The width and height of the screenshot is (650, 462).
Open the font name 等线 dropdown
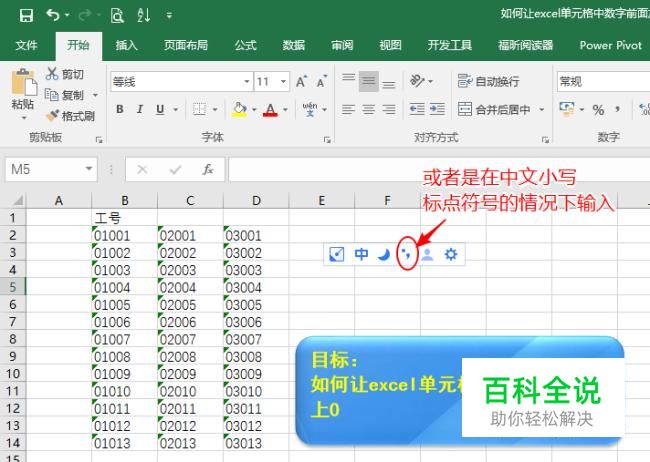(x=247, y=81)
